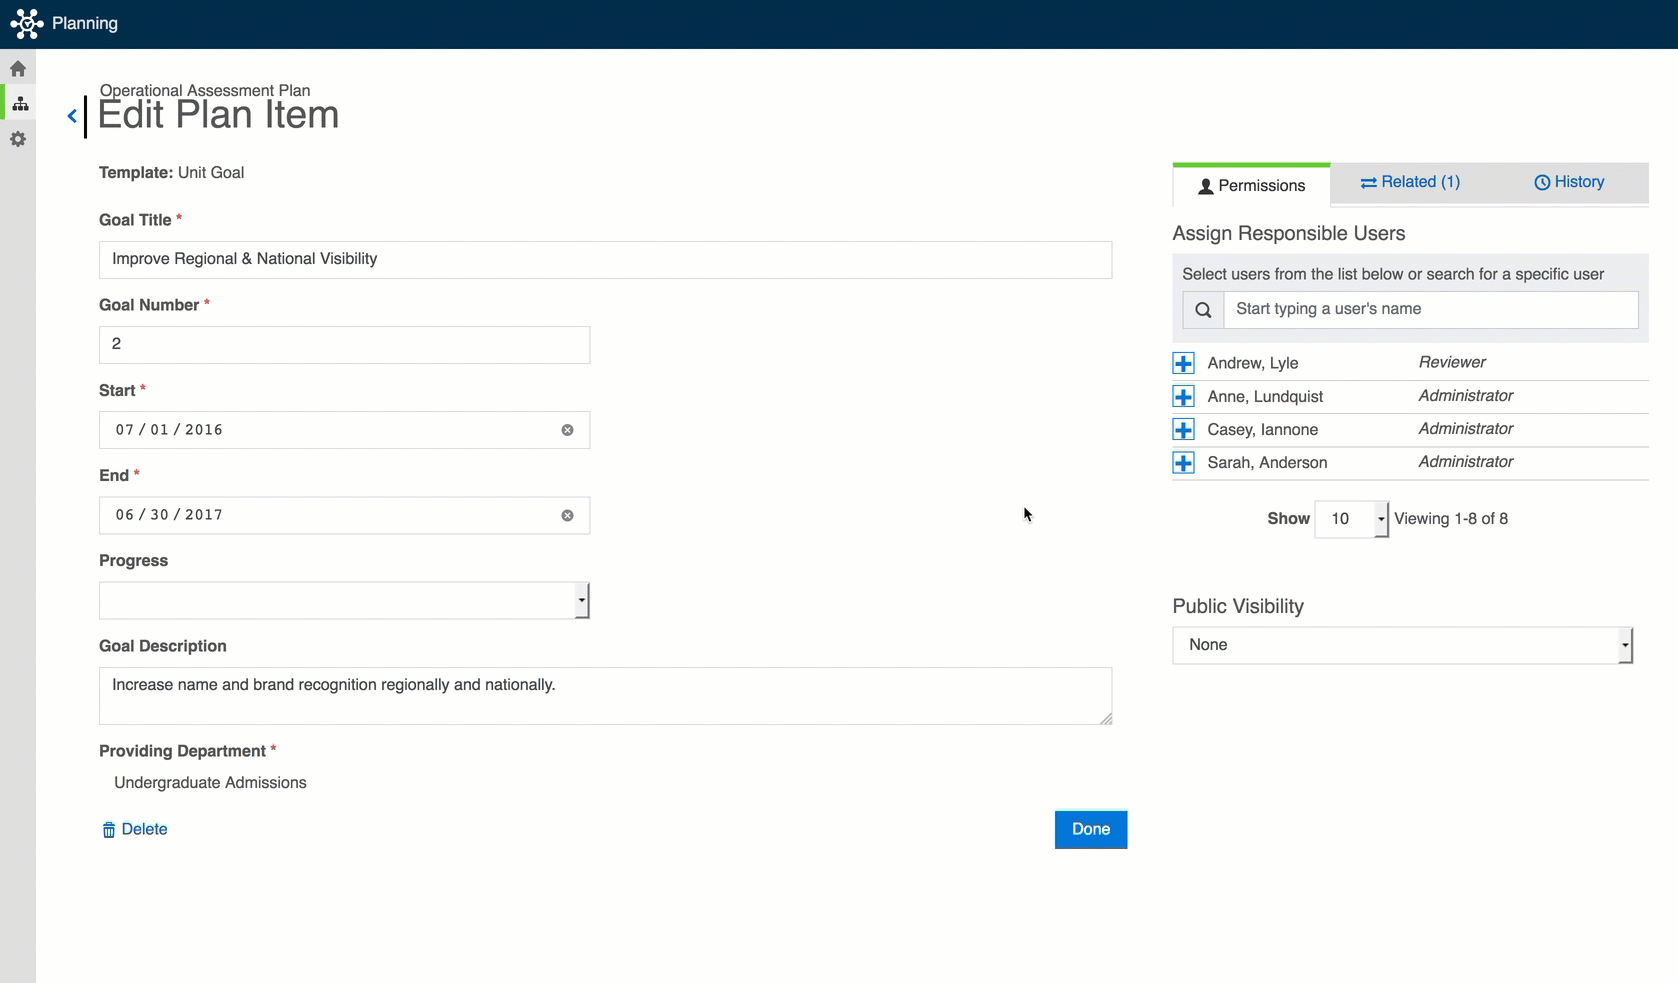
Task: Open the organization hierarchy sidebar icon
Action: (x=20, y=104)
